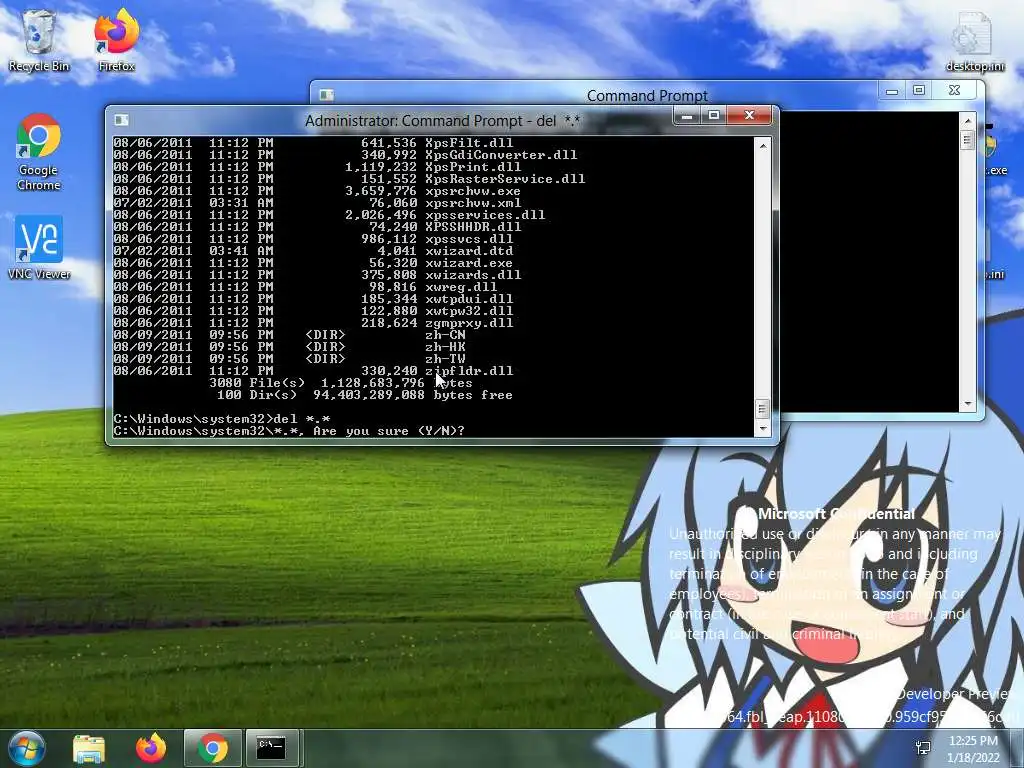This screenshot has width=1024, height=768.
Task: Select the desktop.ini file on desktop
Action: 974,40
